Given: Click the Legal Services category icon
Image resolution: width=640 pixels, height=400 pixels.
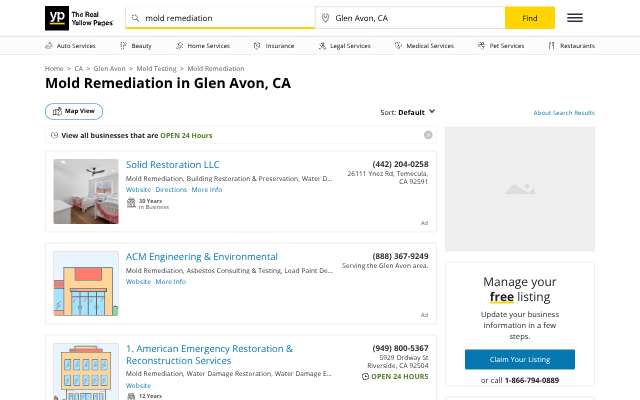Looking at the screenshot, I should (x=322, y=46).
